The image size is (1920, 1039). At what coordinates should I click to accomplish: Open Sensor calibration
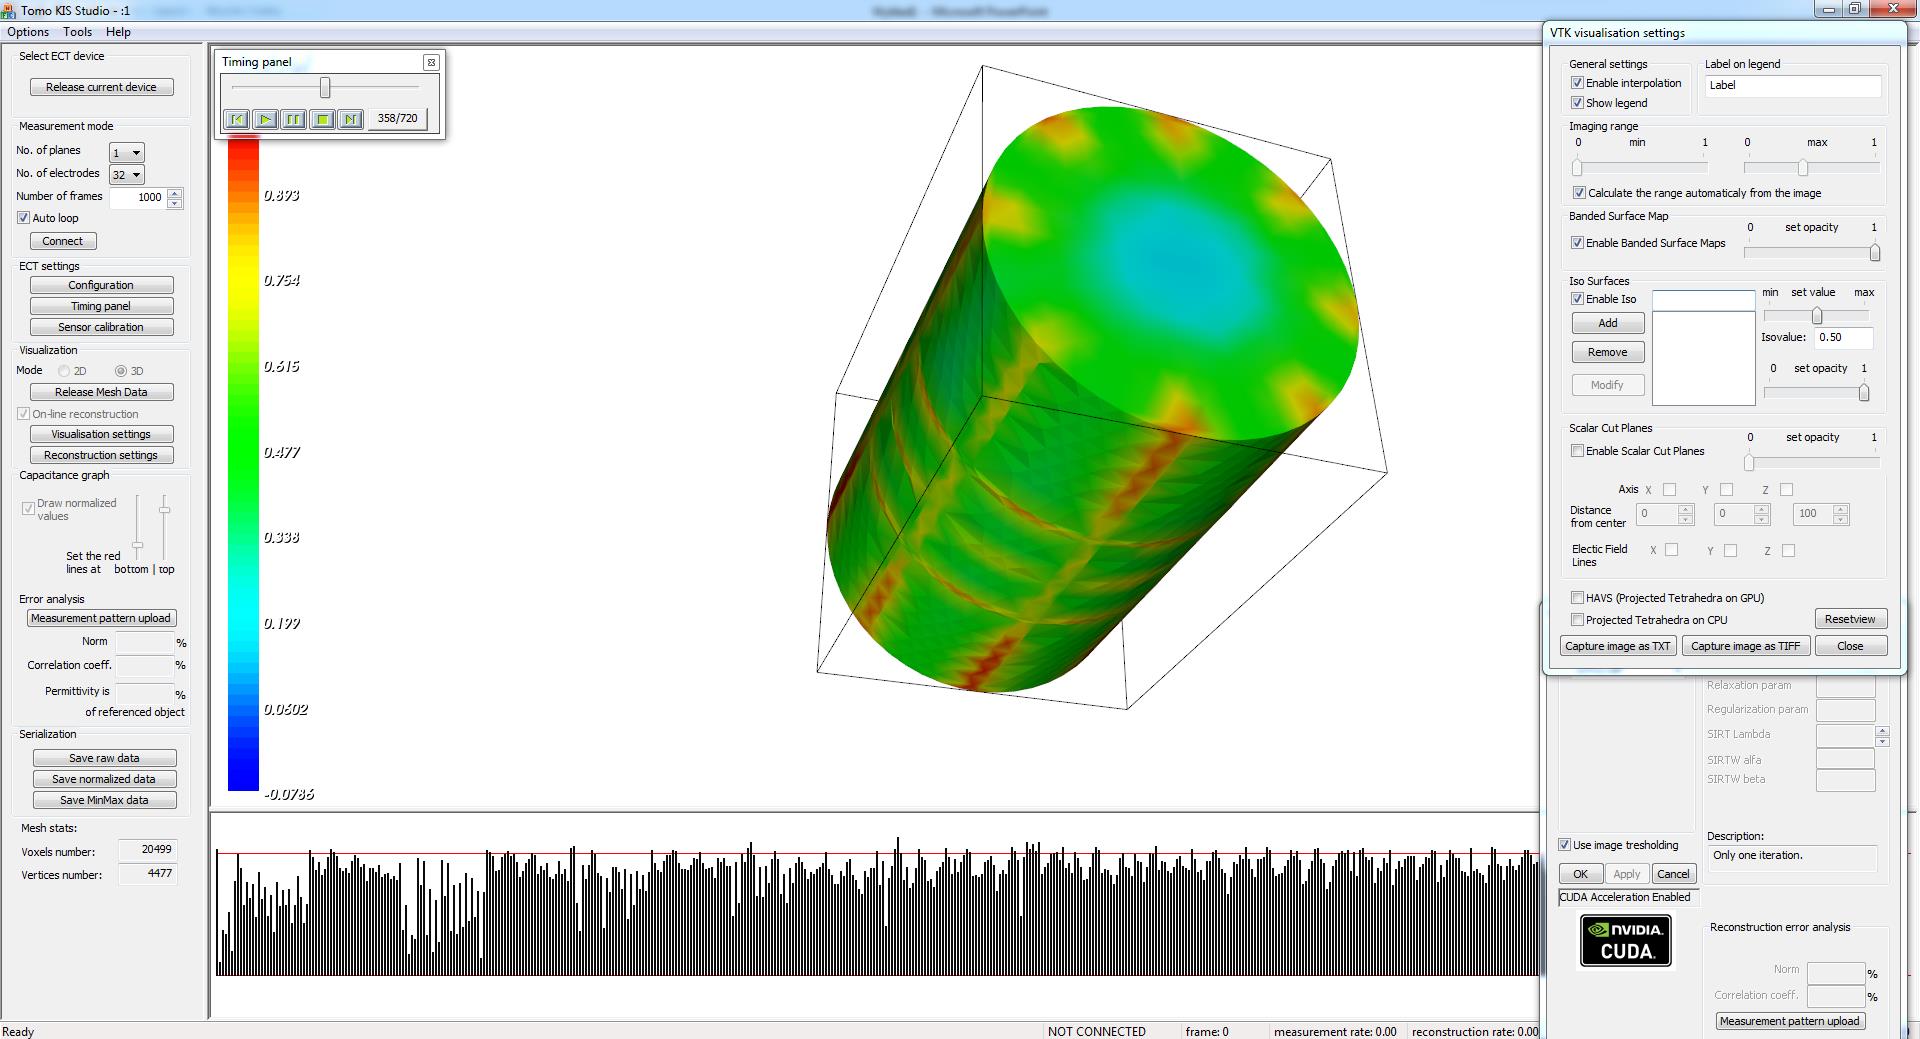point(101,327)
